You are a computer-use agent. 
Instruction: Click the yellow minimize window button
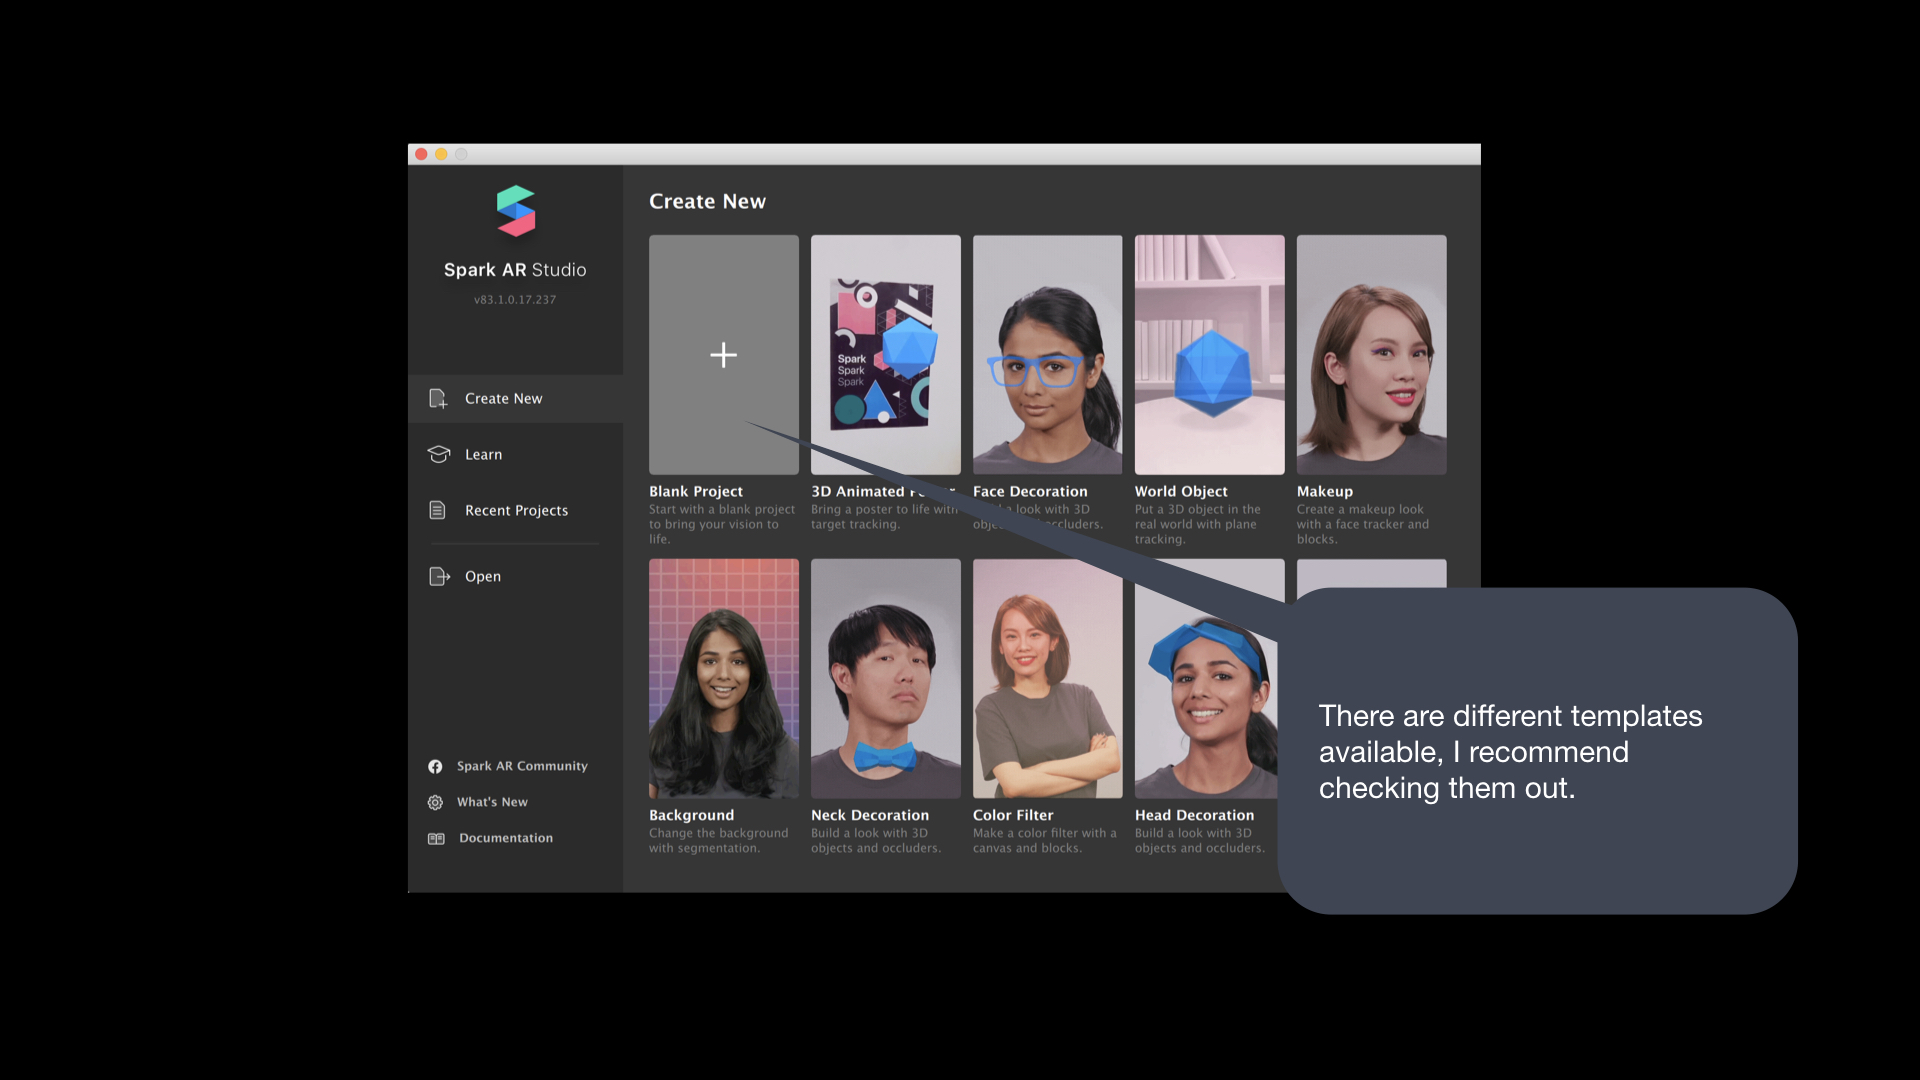(x=441, y=154)
